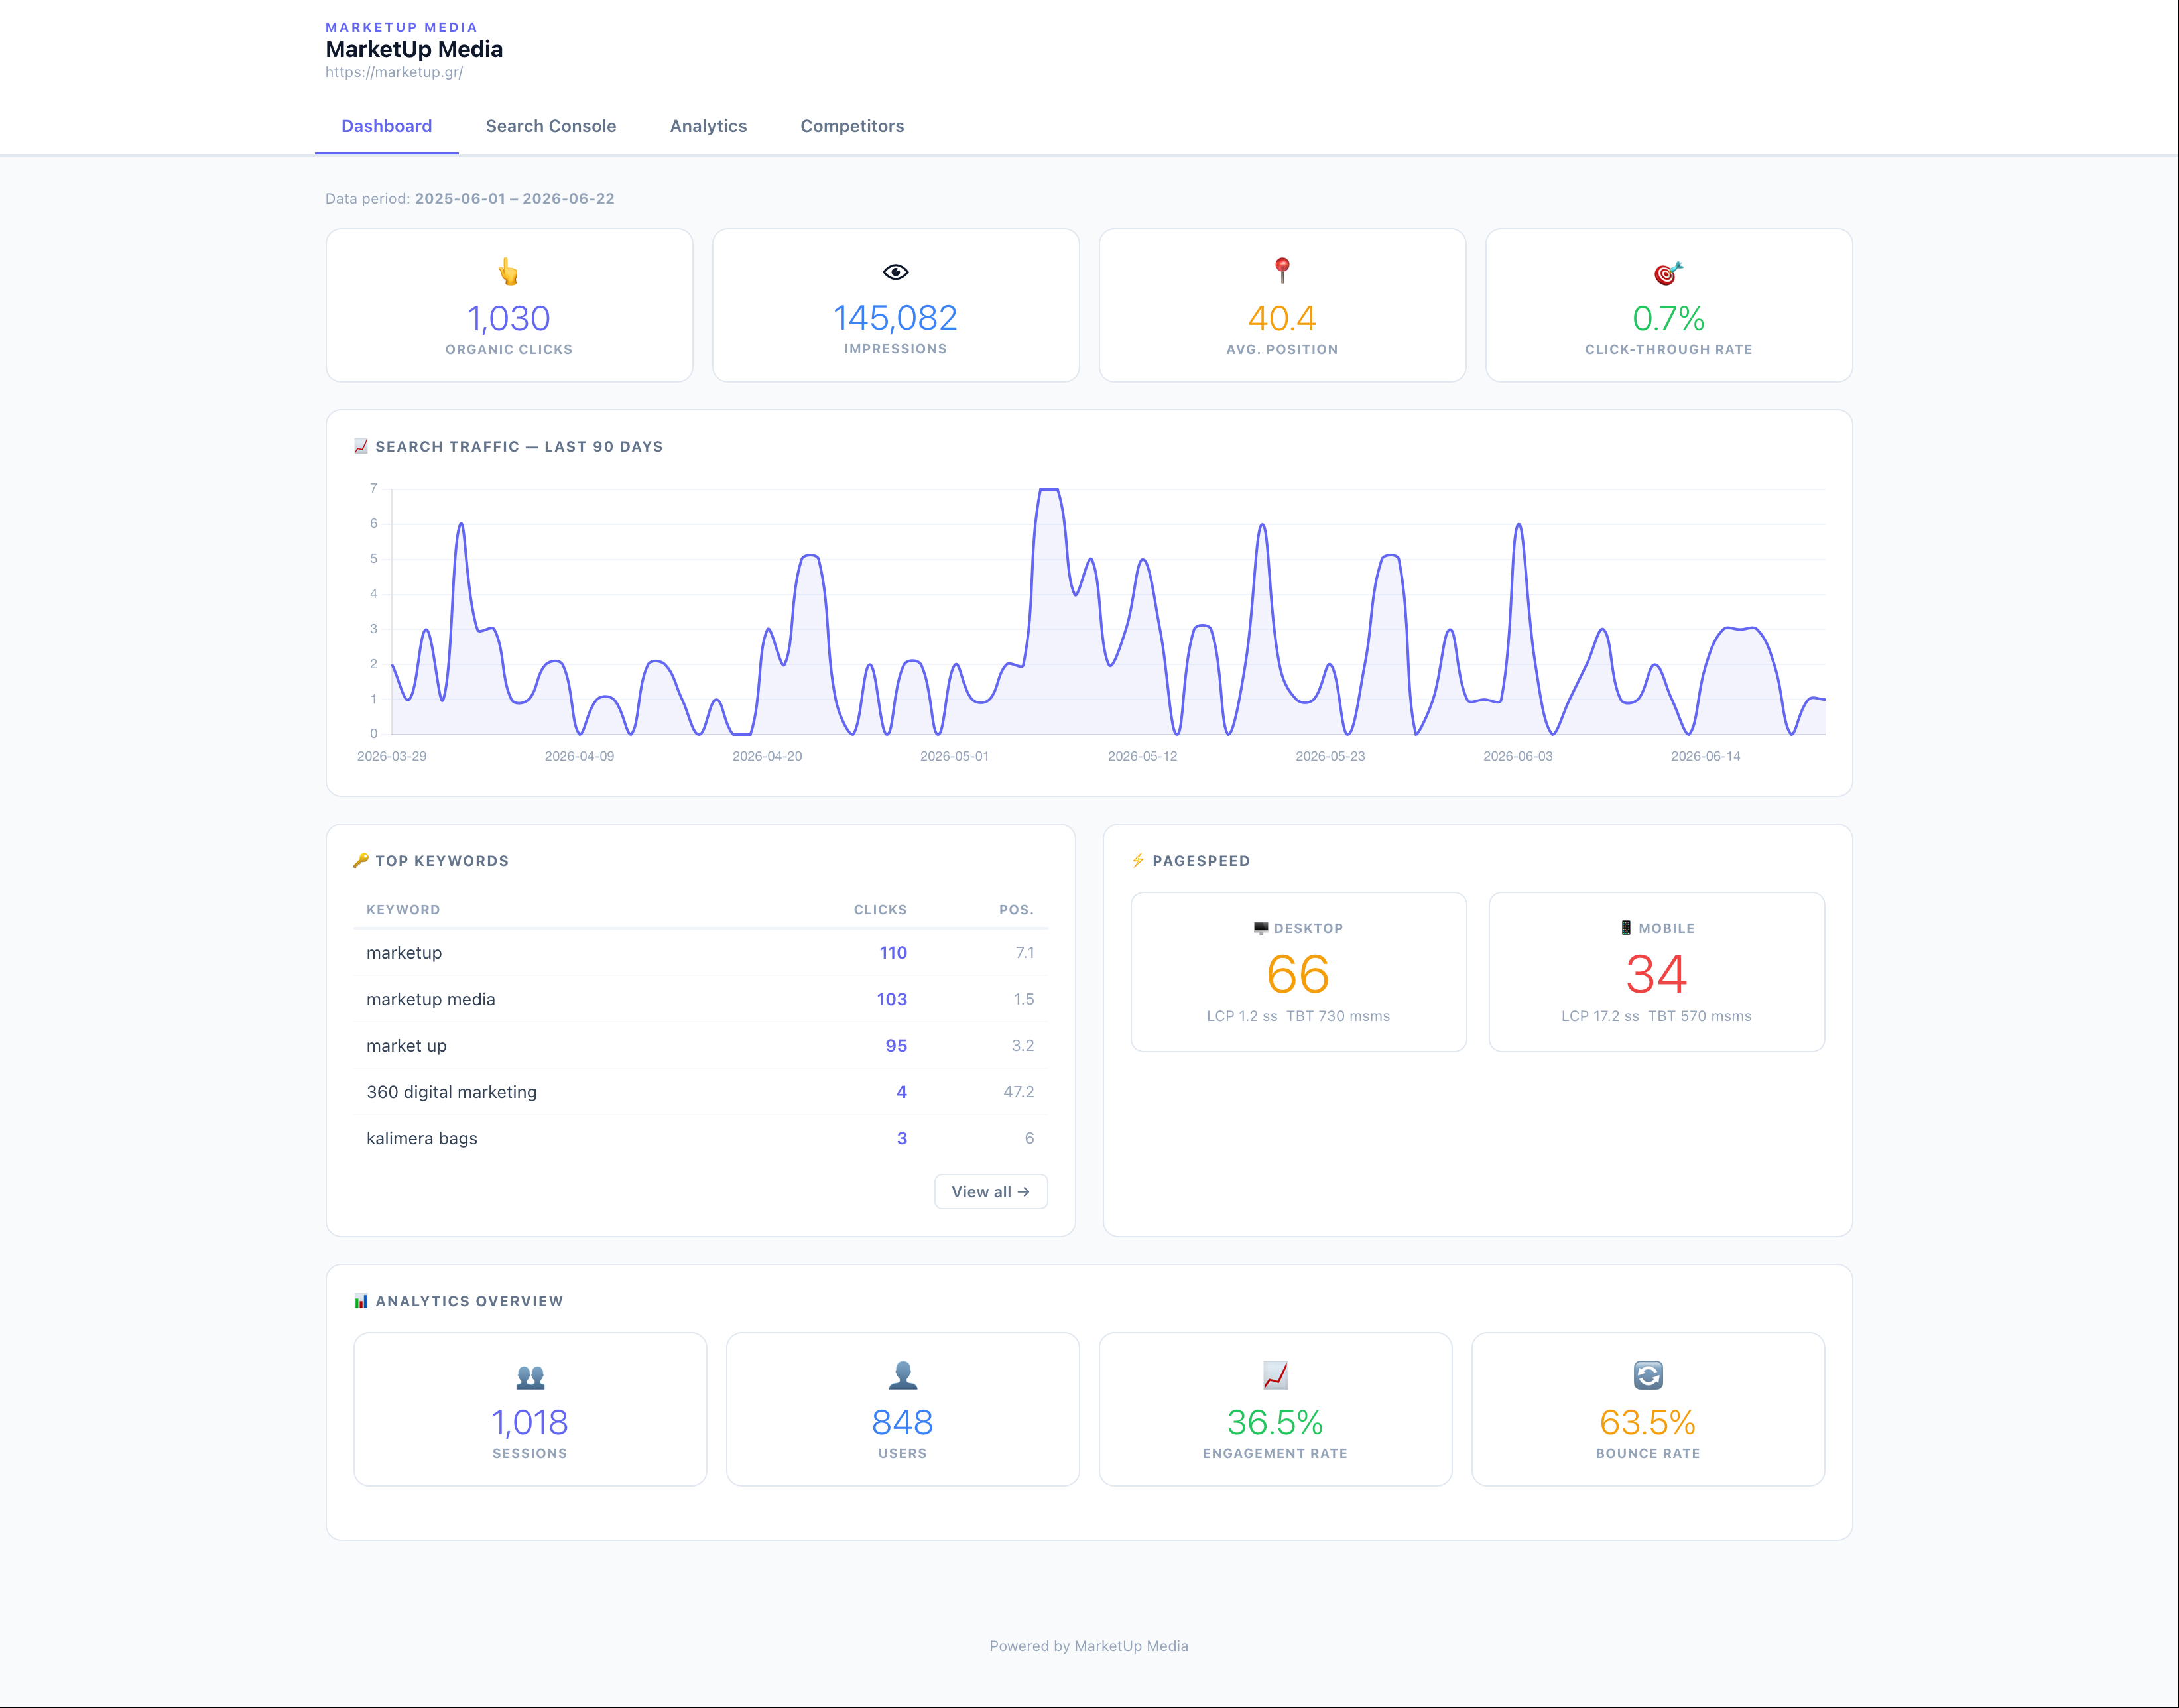
Task: Click the 36.5% engagement rate value
Action: click(1275, 1423)
